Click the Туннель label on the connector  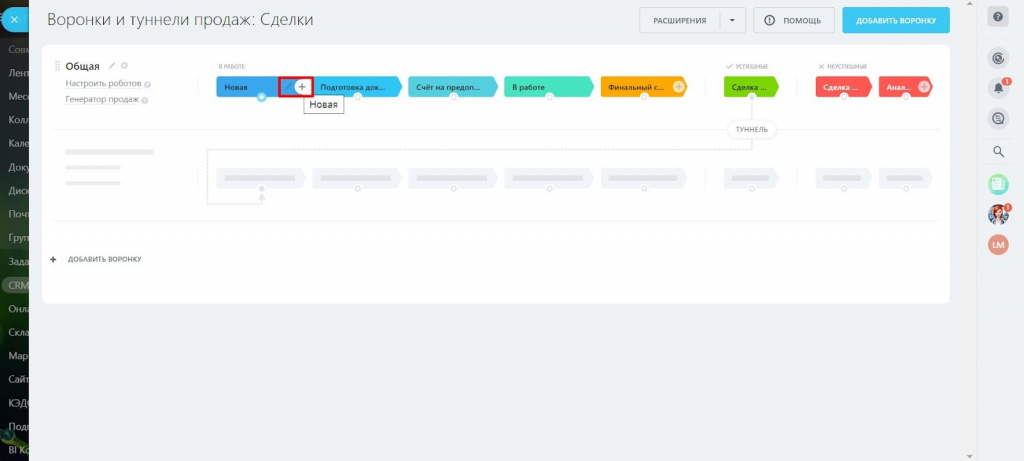click(x=751, y=130)
